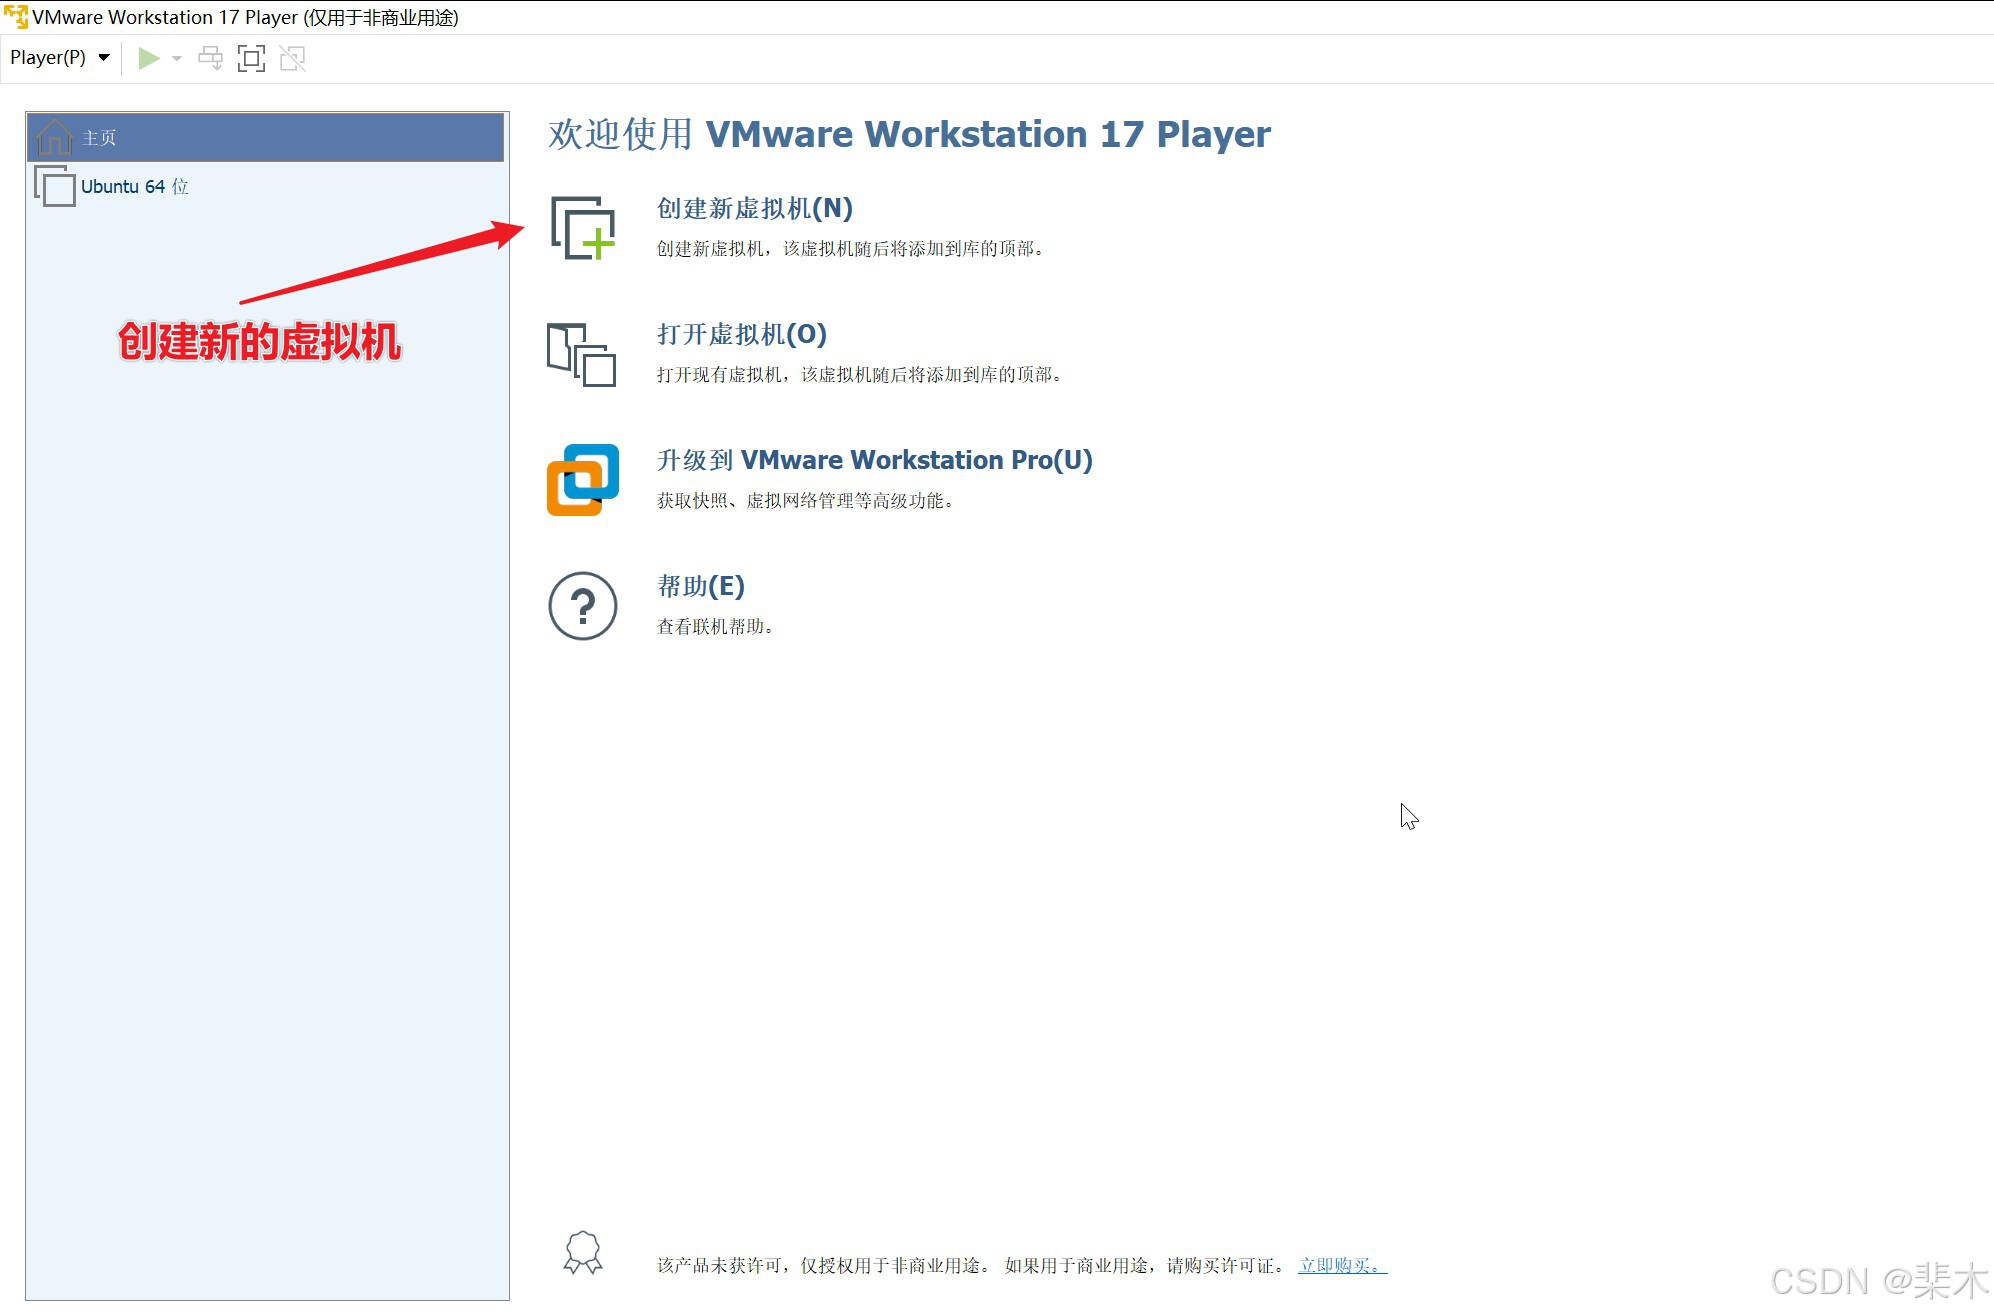Screen dimensions: 1994x1315
Task: Select the 主页 home entry in library
Action: tap(265, 137)
